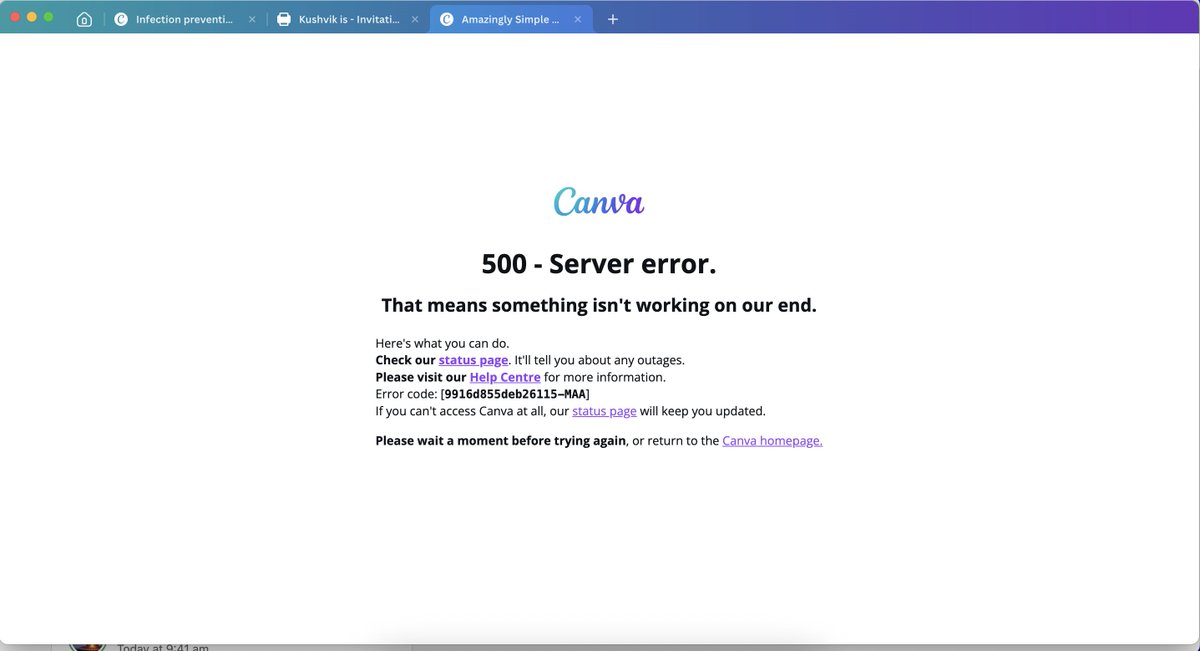Return to the Canva homepage link
This screenshot has width=1200, height=651.
(x=772, y=440)
